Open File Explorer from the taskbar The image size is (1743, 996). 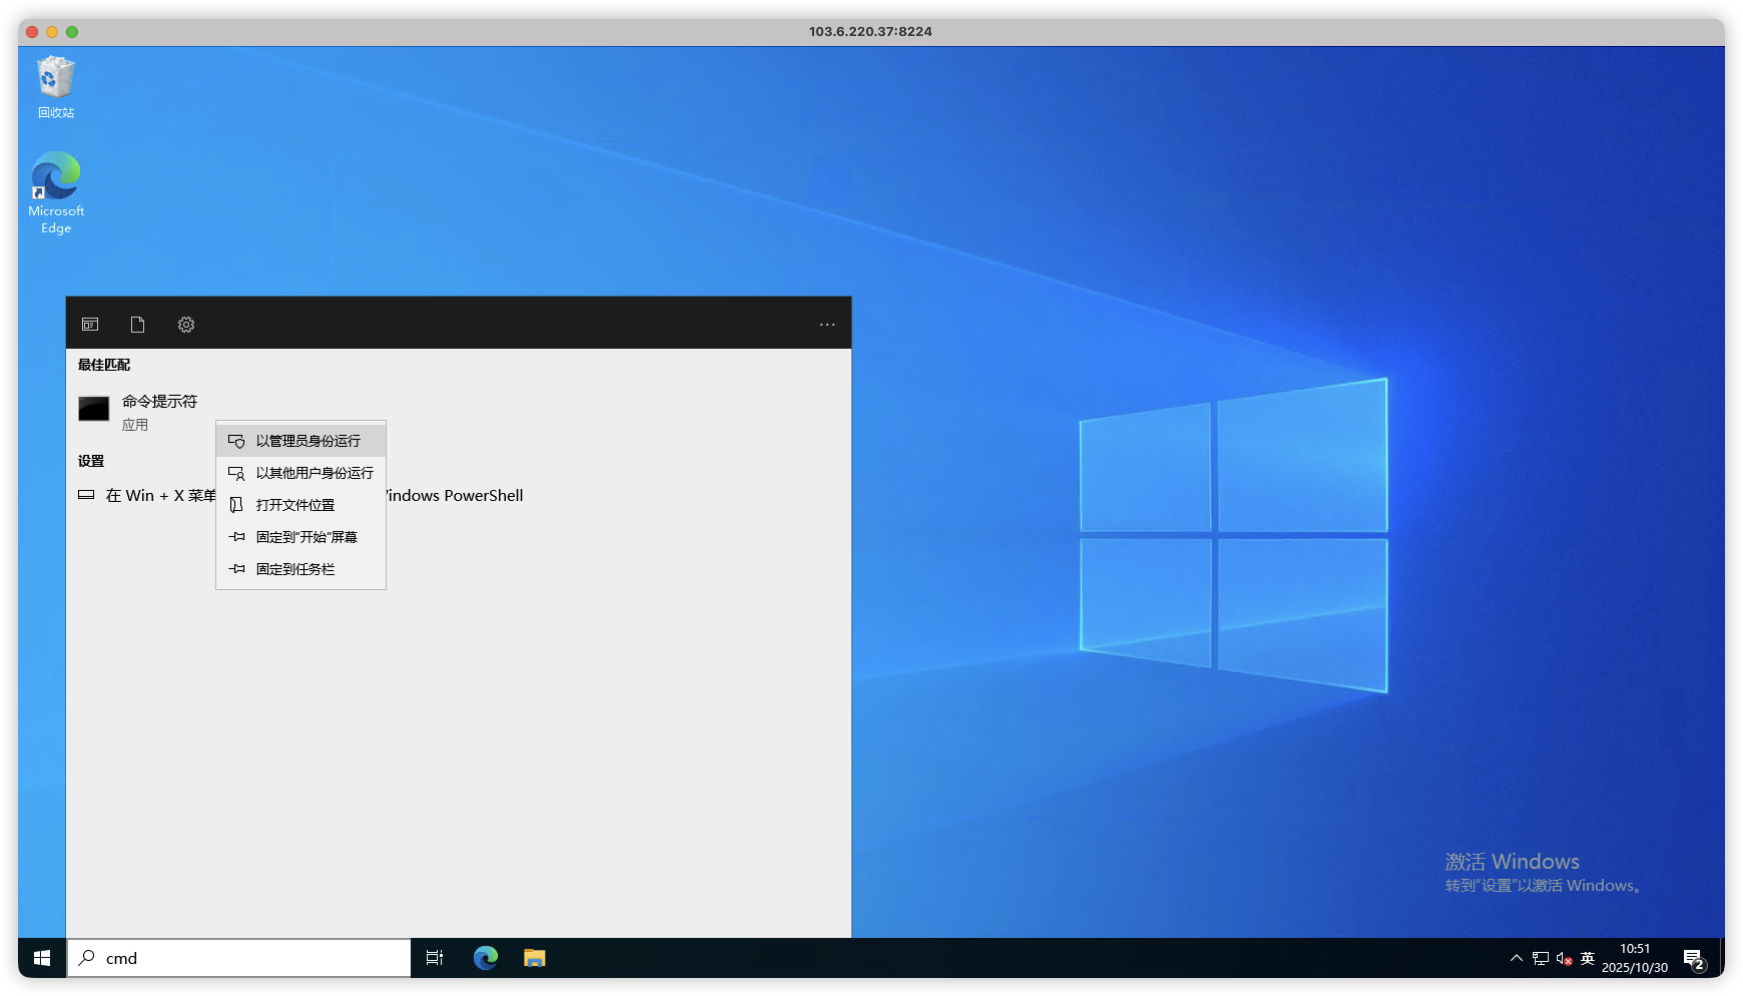point(535,958)
